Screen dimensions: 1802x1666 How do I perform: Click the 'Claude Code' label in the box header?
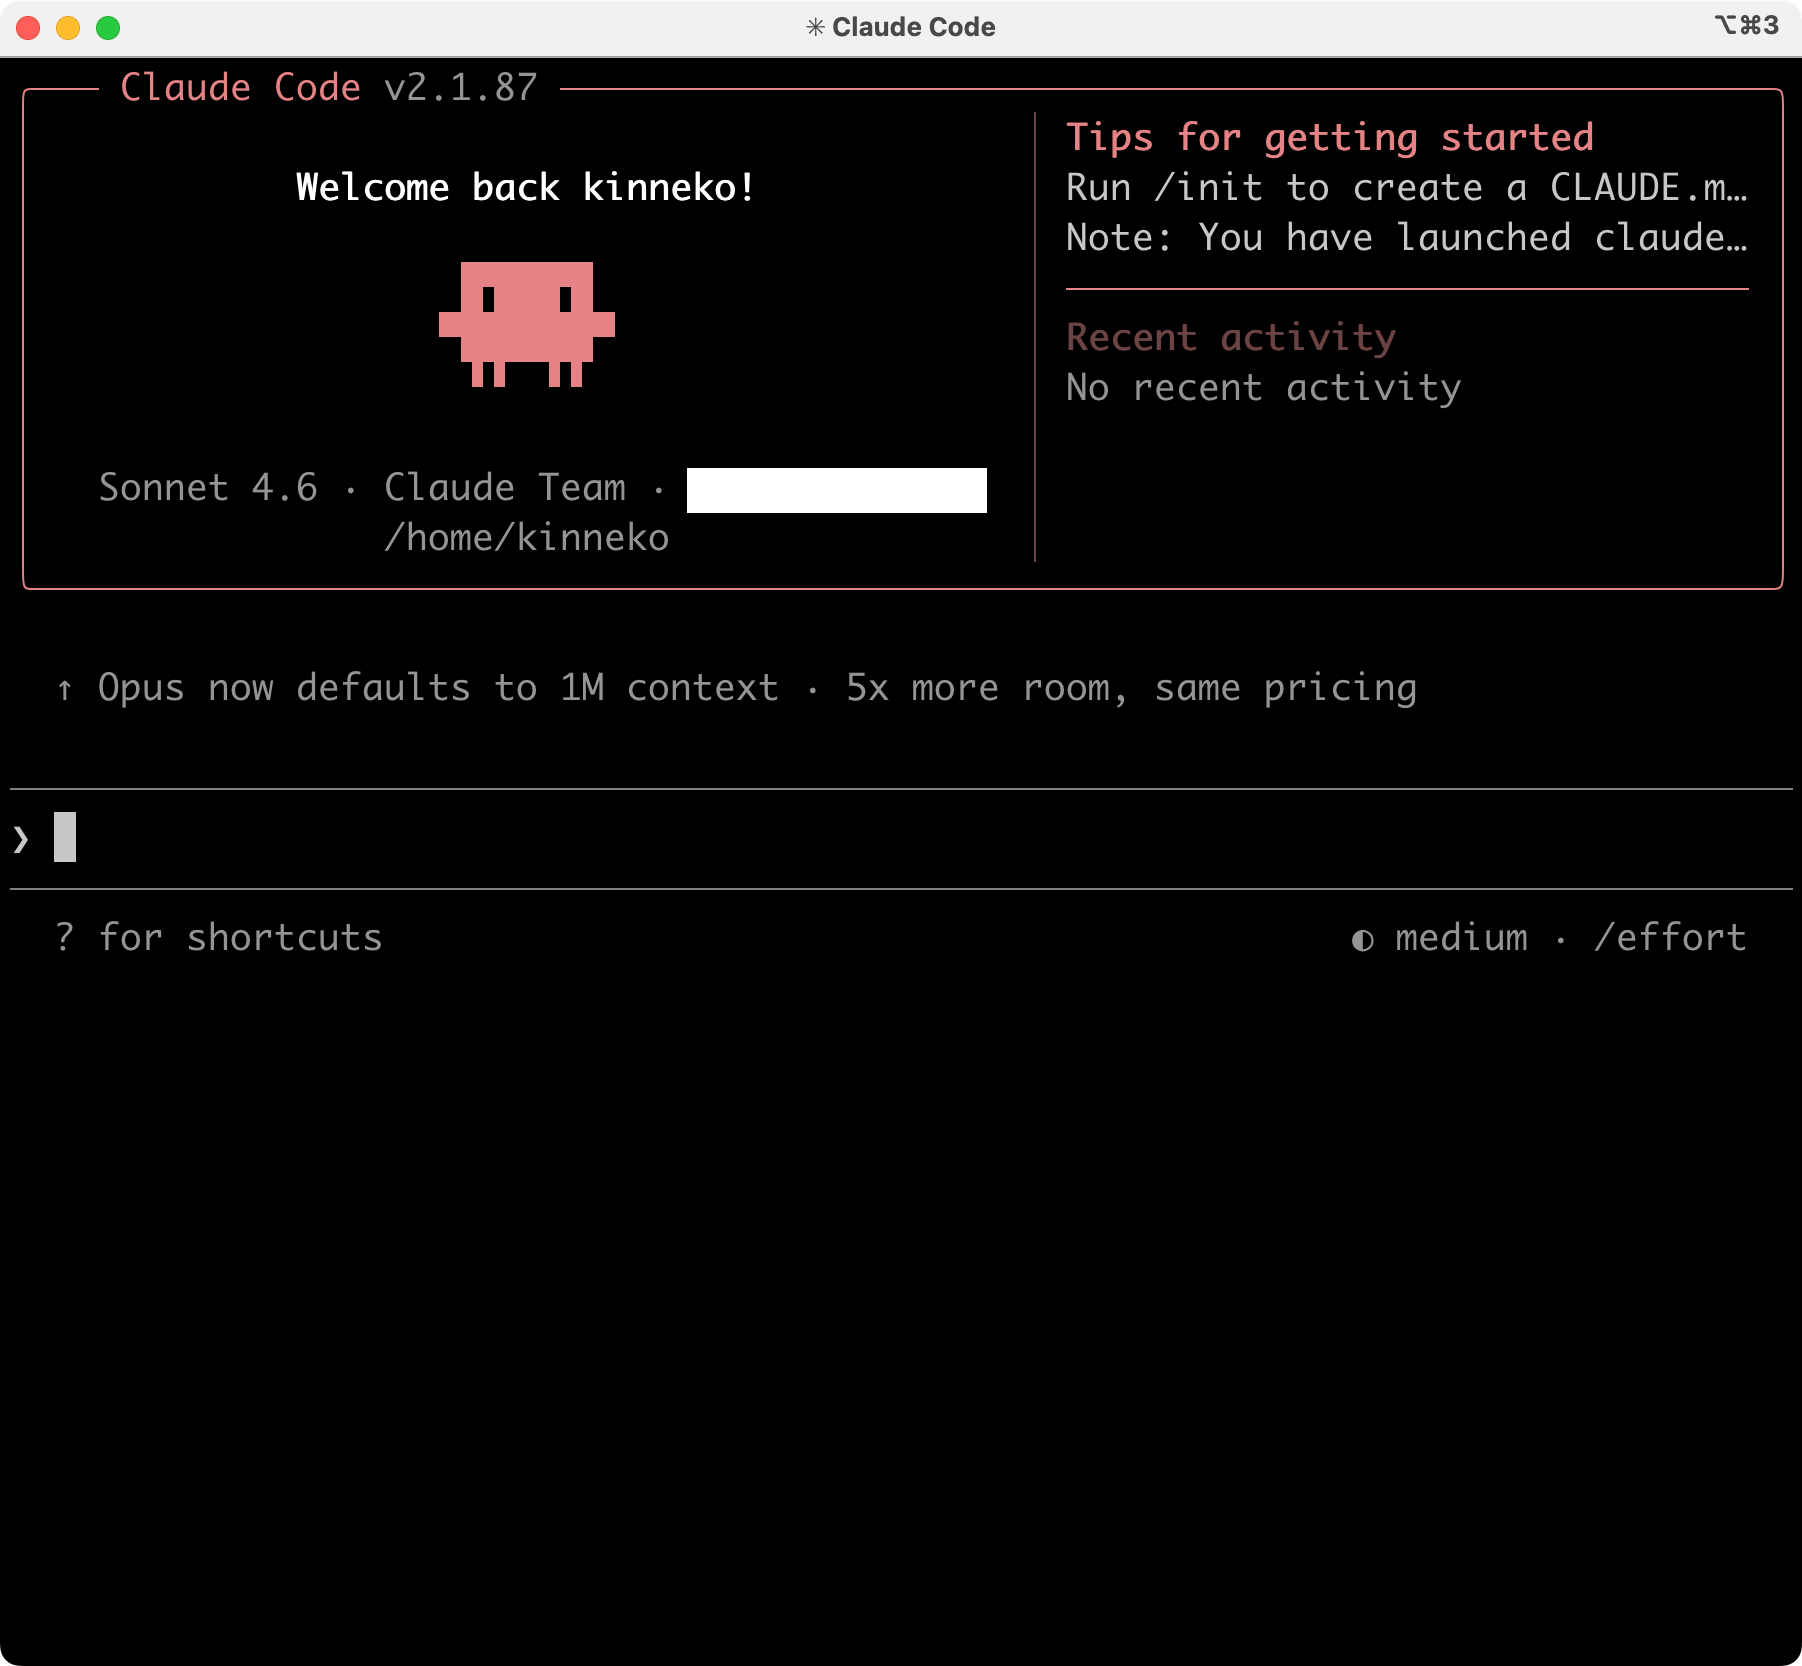pos(240,88)
